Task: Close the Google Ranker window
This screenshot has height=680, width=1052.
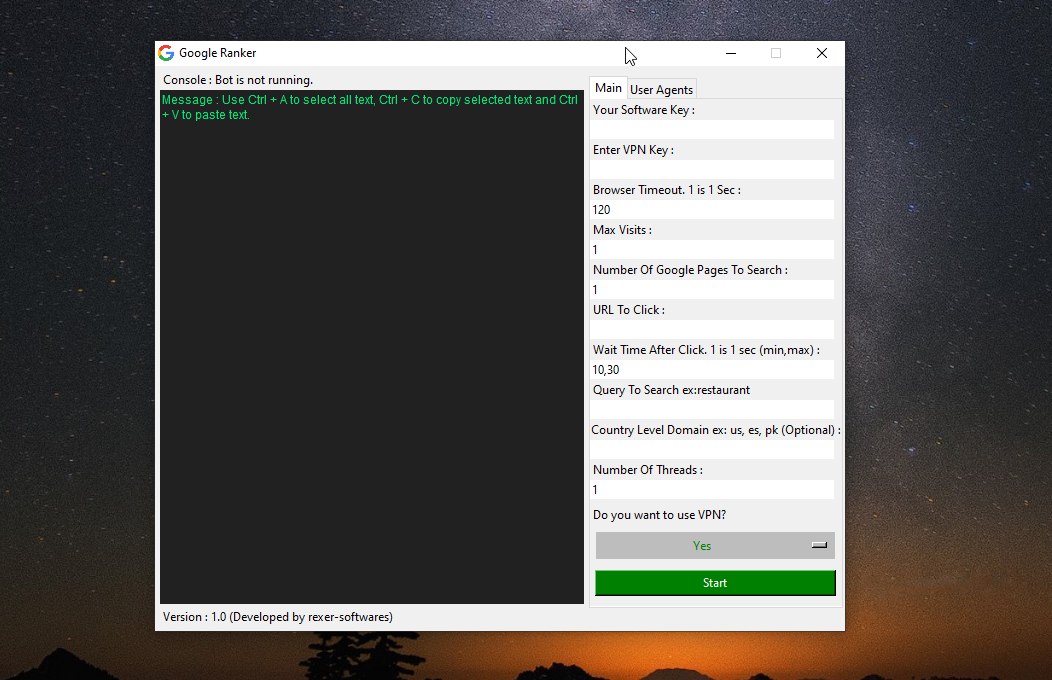Action: 821,53
